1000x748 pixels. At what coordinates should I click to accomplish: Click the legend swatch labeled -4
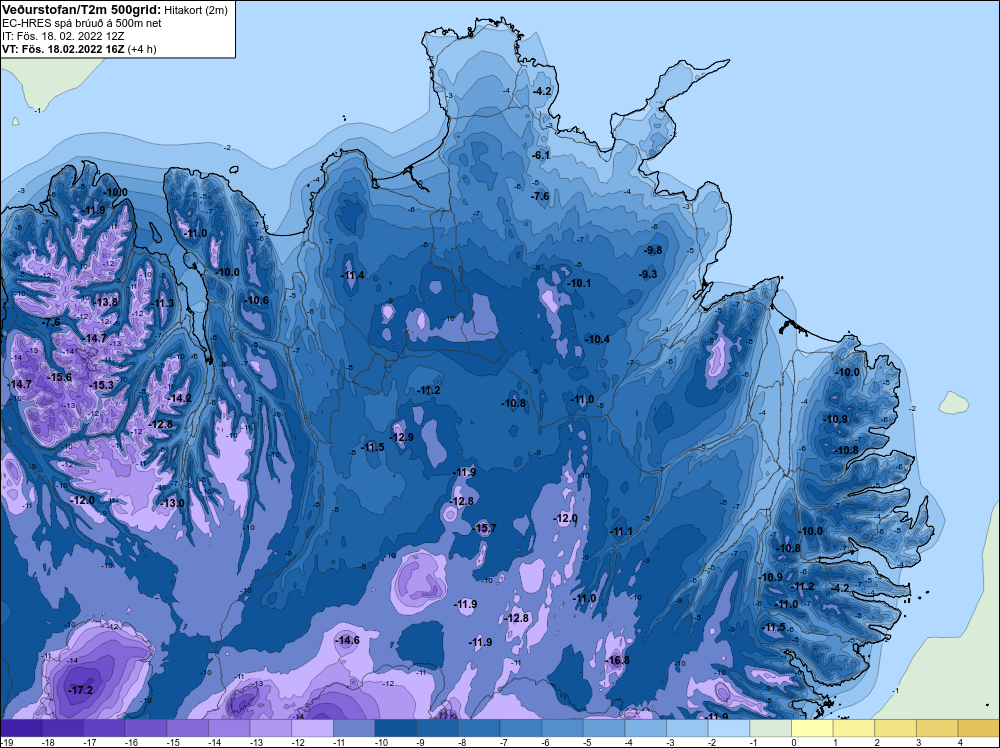[x=645, y=728]
